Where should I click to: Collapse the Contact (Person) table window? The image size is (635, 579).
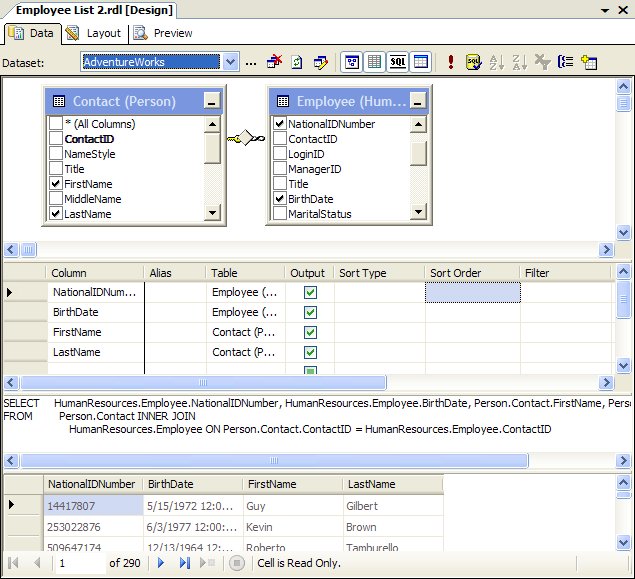point(211,101)
